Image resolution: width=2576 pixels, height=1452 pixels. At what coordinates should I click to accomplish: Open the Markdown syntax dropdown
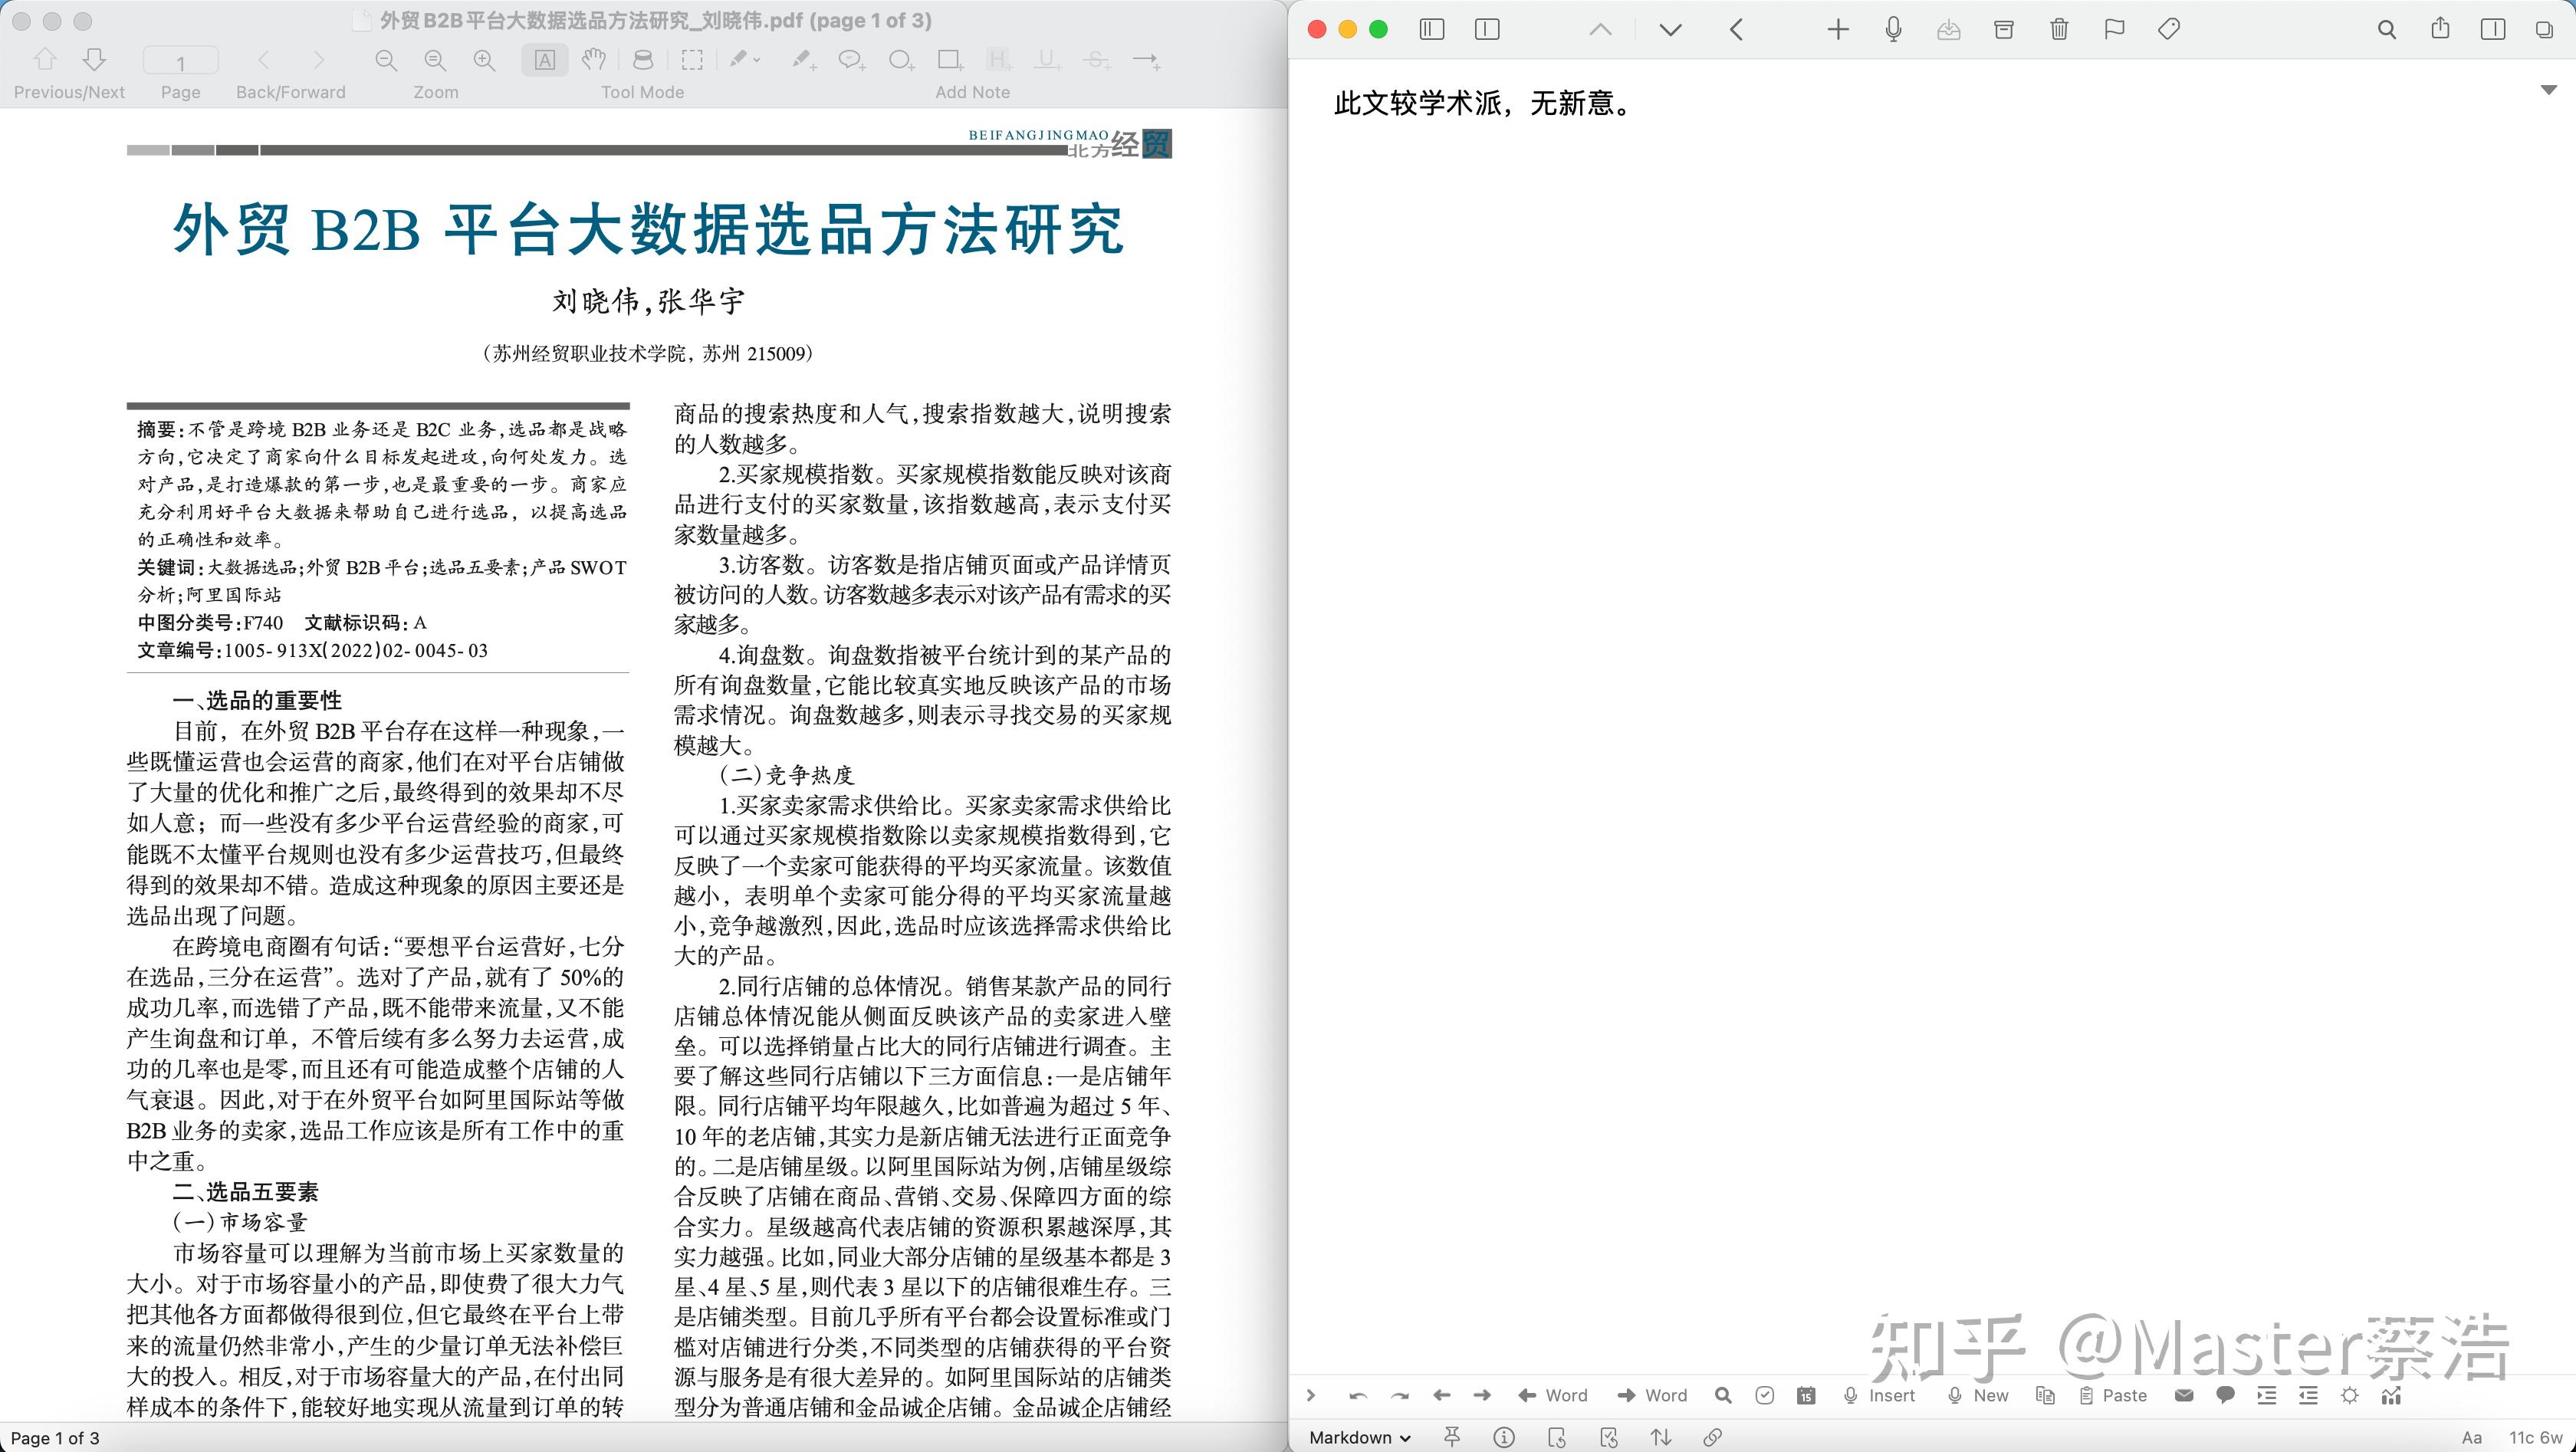[1360, 1437]
